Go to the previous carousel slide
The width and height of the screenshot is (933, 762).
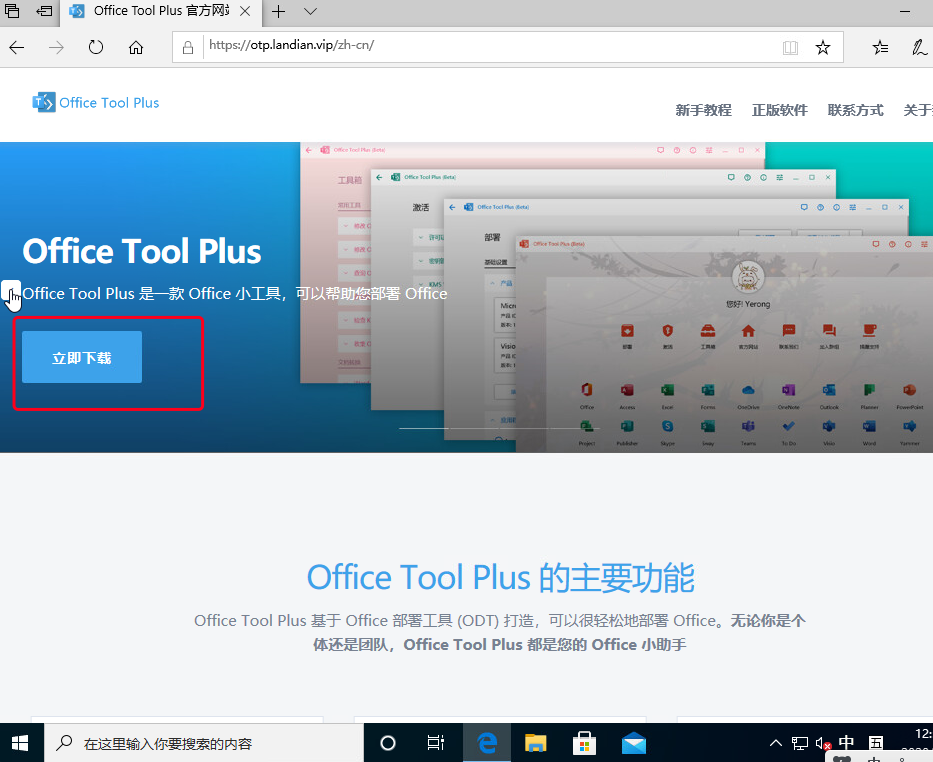click(x=11, y=291)
